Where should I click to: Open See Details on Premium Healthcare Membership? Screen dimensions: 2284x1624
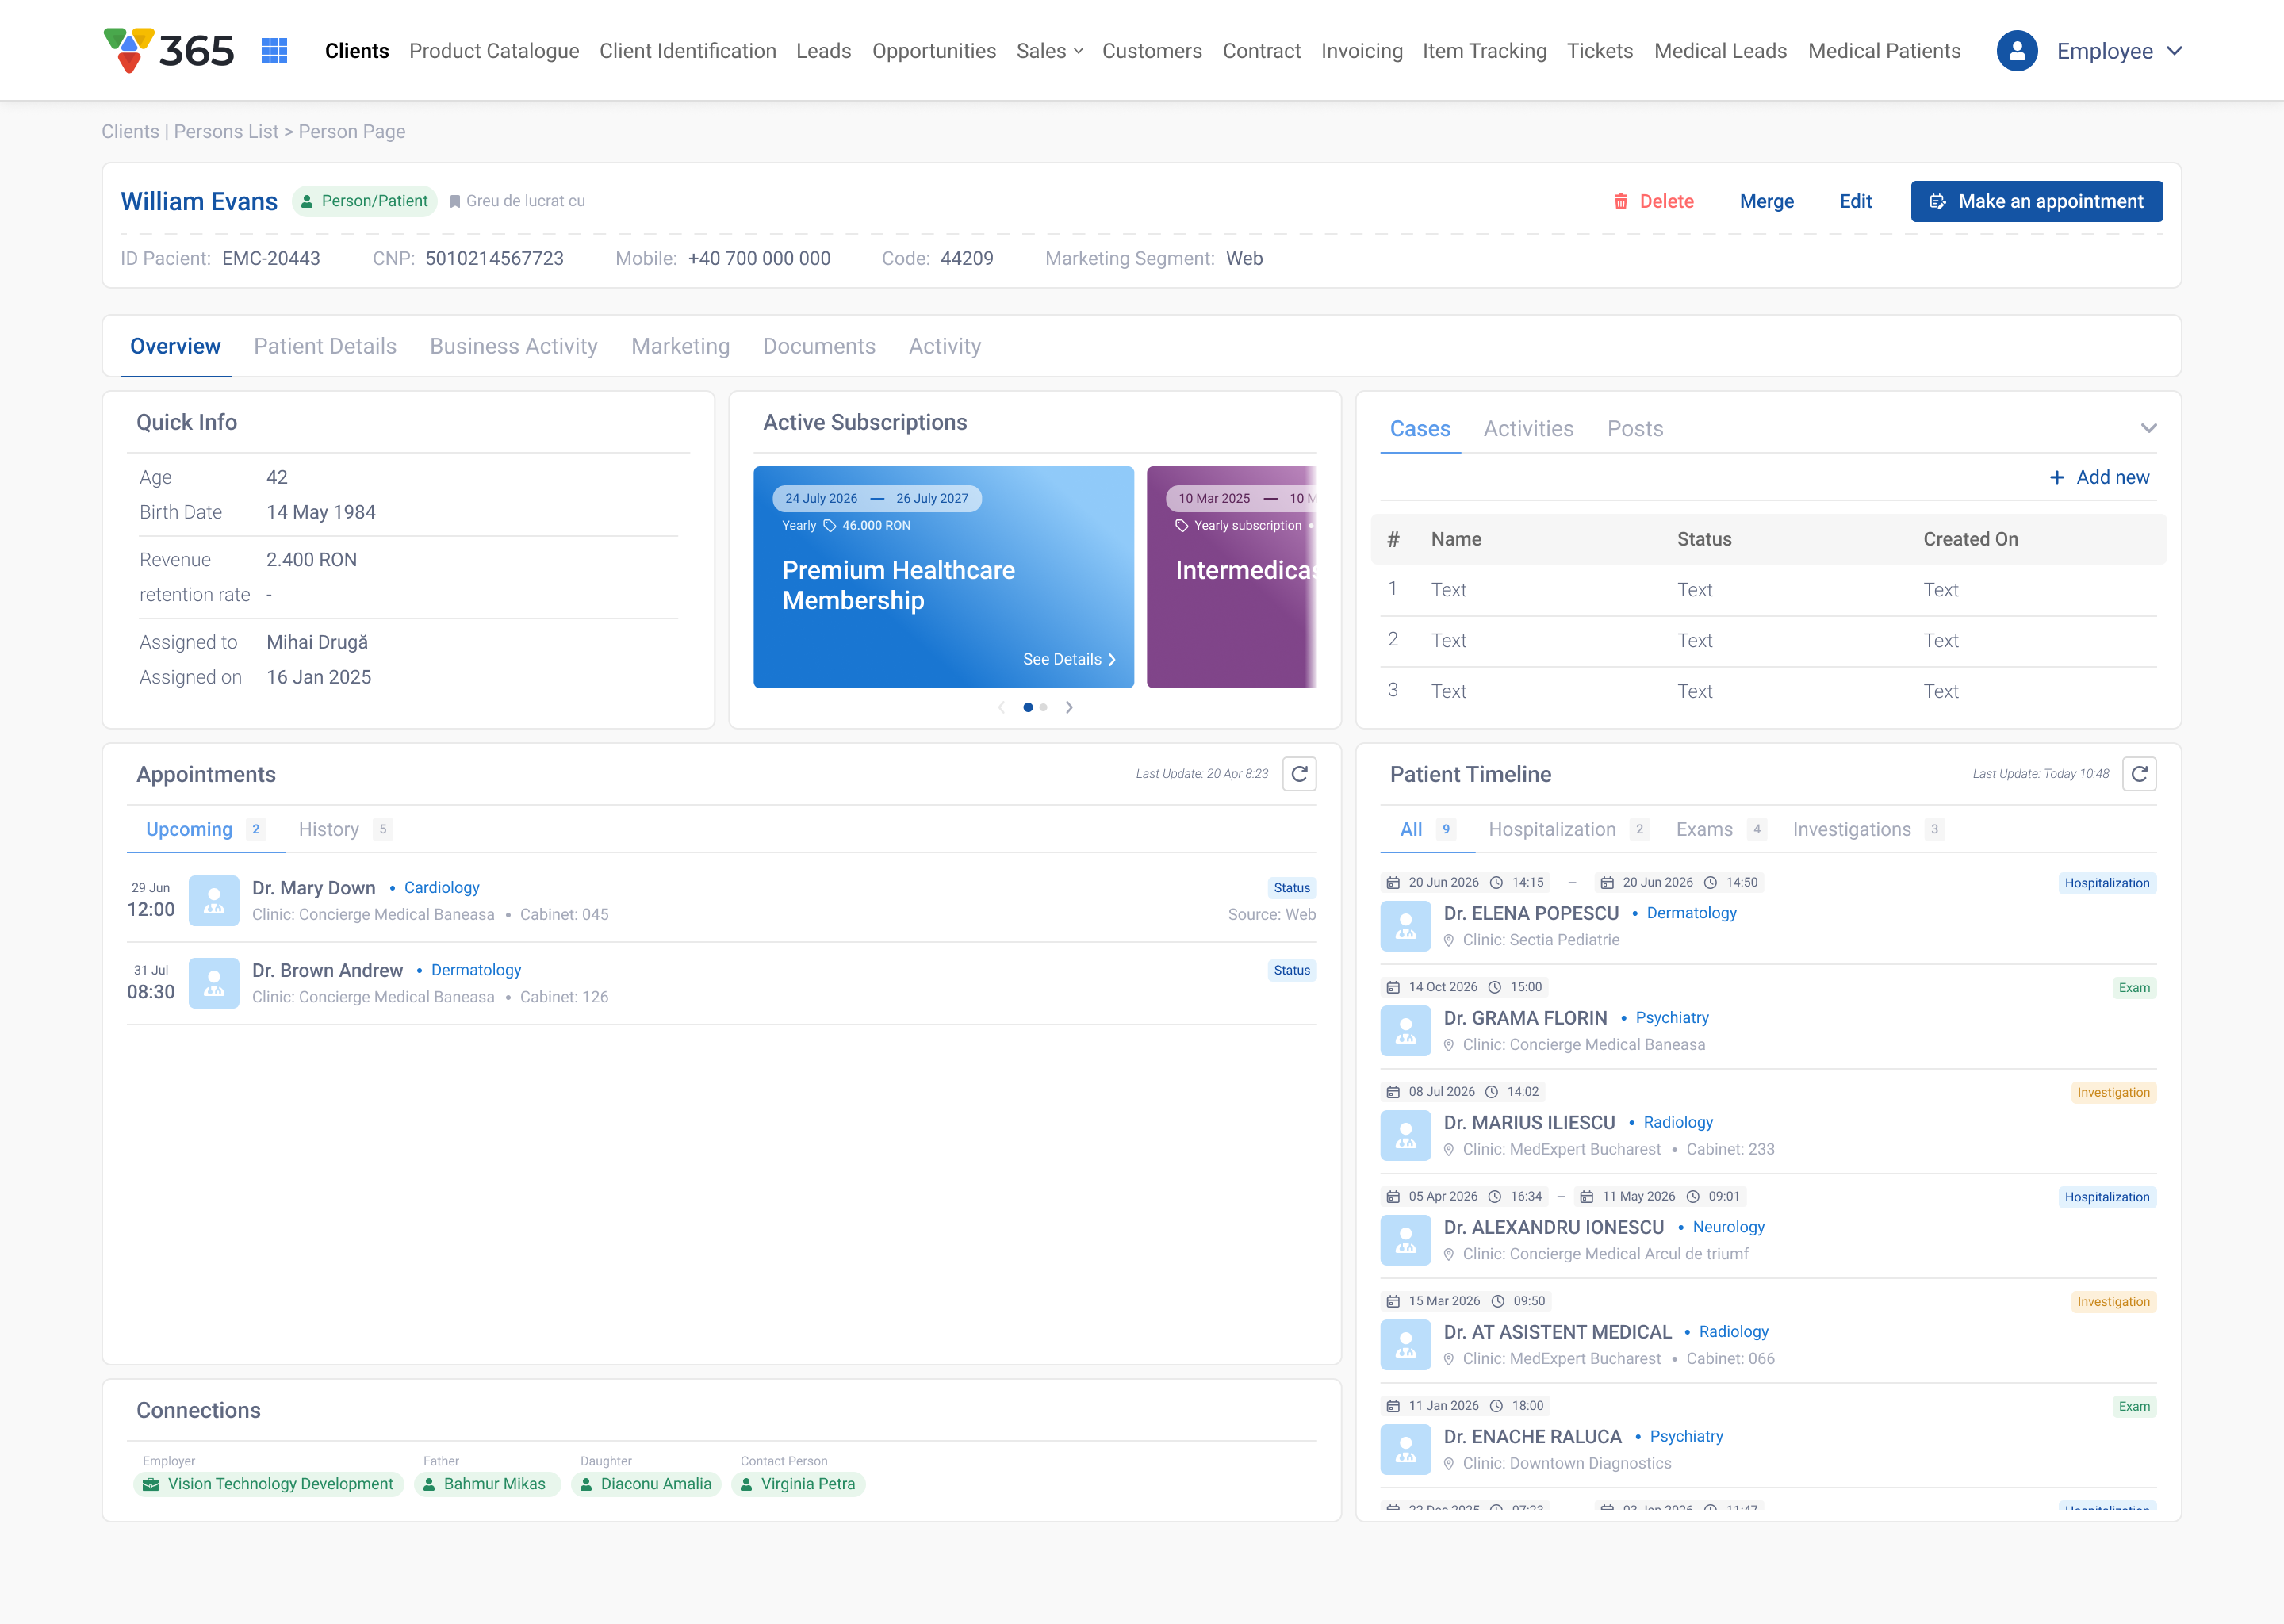pyautogui.click(x=1069, y=660)
